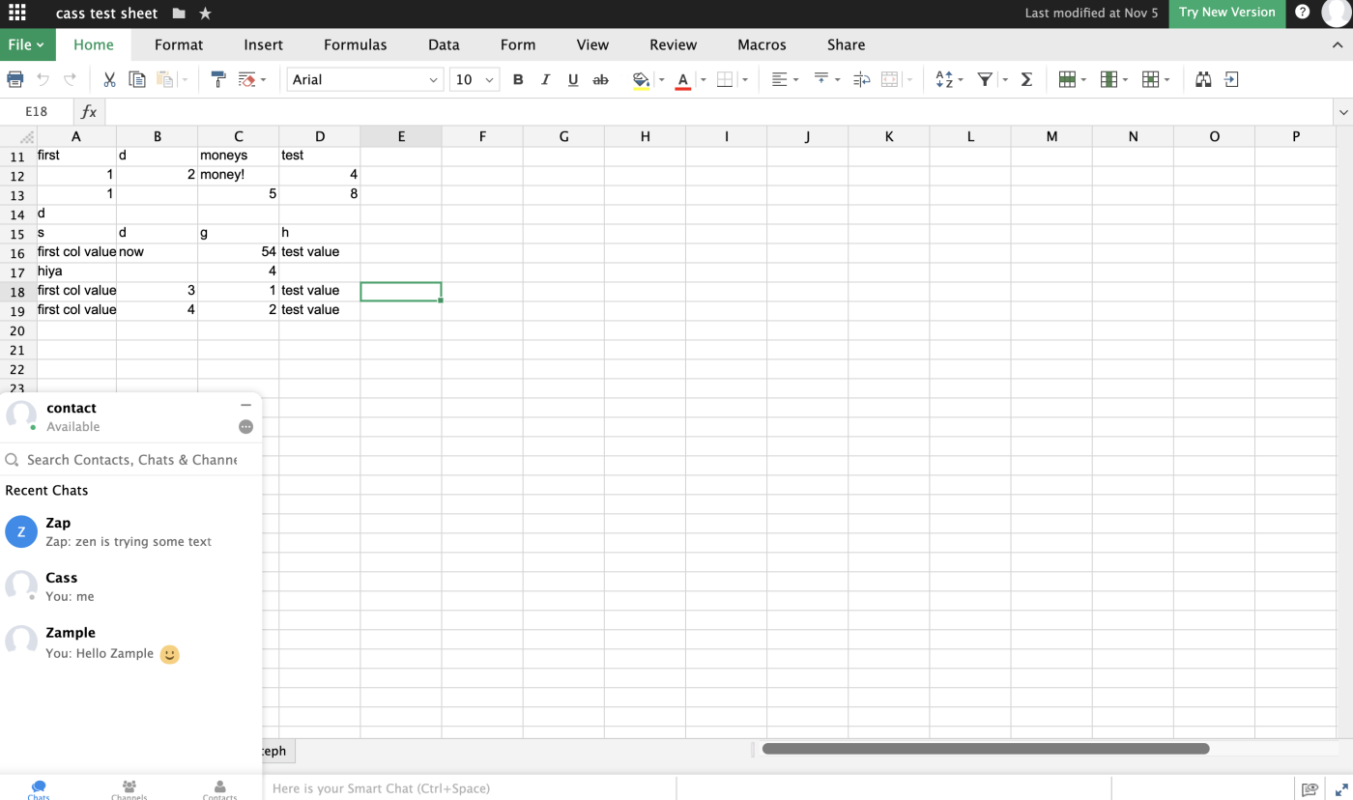The height and width of the screenshot is (800, 1353).
Task: Open the Arial font family dropdown
Action: [365, 80]
